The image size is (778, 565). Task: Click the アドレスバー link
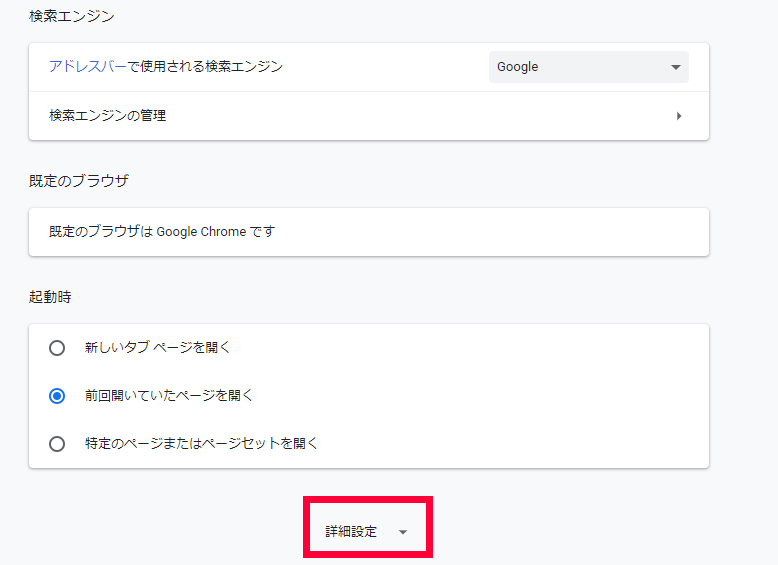88,67
